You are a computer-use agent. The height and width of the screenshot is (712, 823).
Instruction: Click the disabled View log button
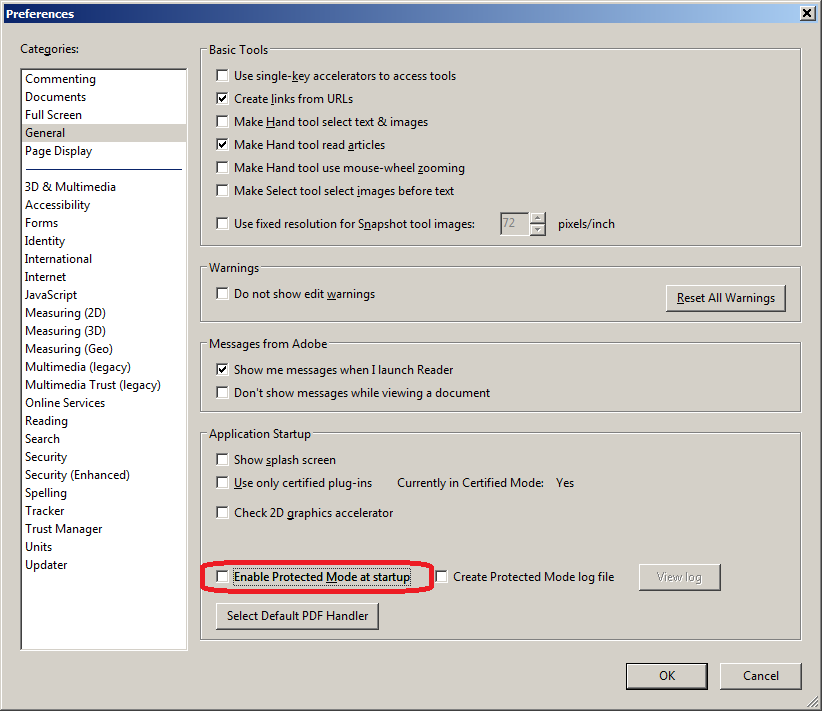pos(679,577)
